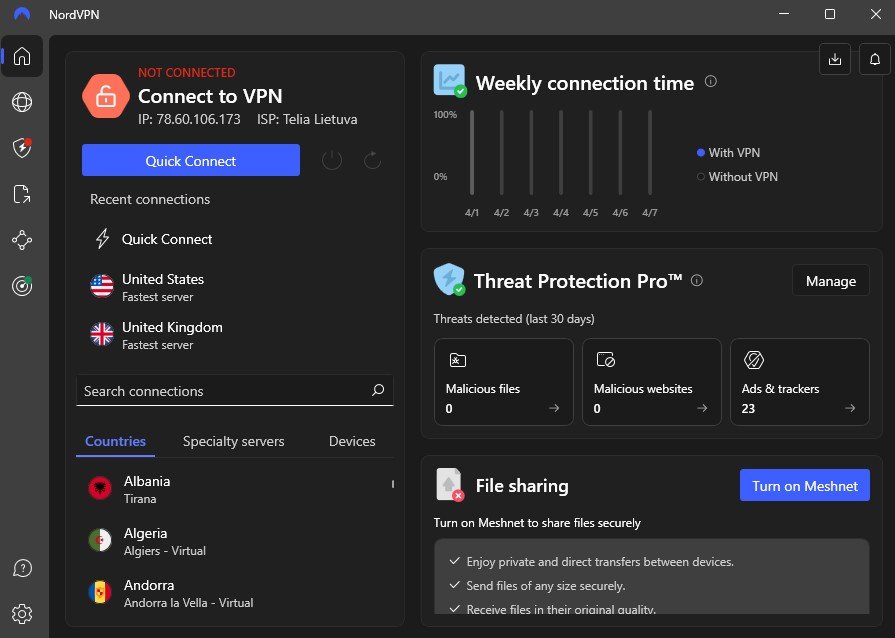The image size is (895, 638).
Task: Click the Threat Protection Pro shield icon
Action: click(x=449, y=279)
